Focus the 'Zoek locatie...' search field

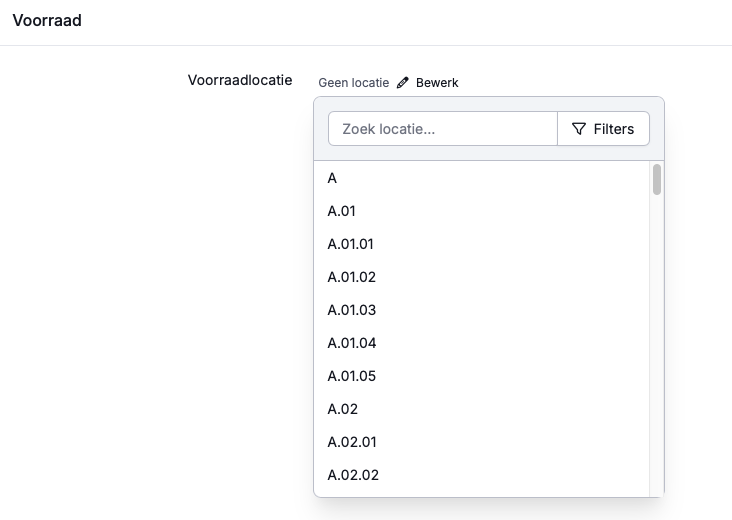[442, 129]
